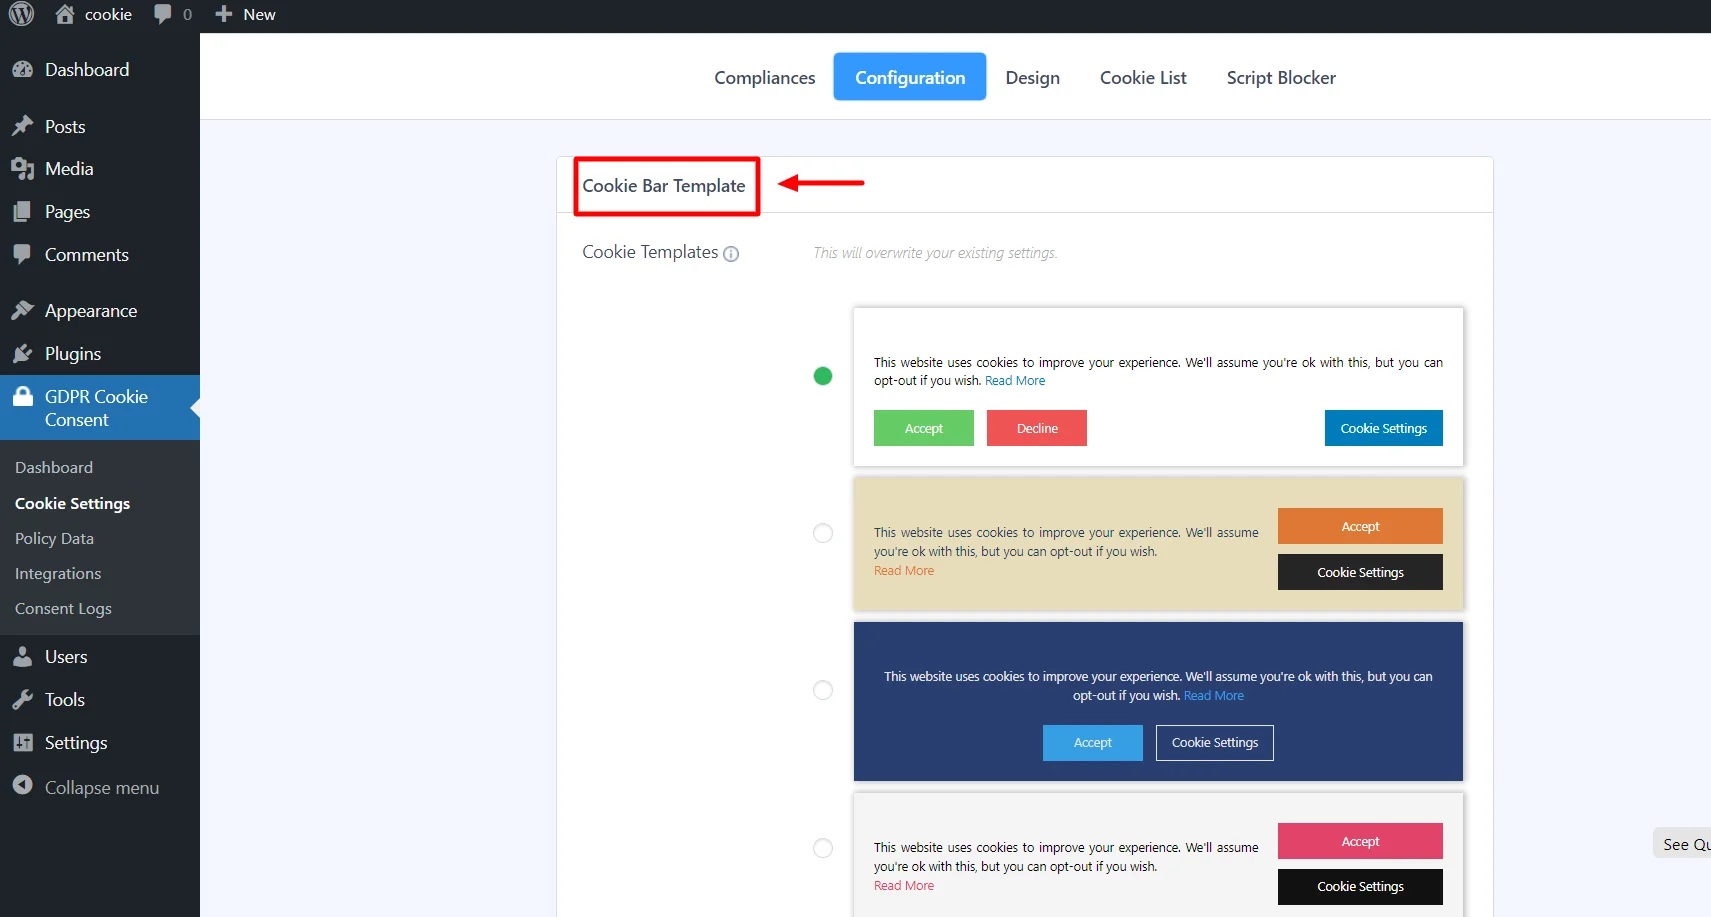The image size is (1711, 917).
Task: Open the Script Blocker tab
Action: pyautogui.click(x=1280, y=78)
